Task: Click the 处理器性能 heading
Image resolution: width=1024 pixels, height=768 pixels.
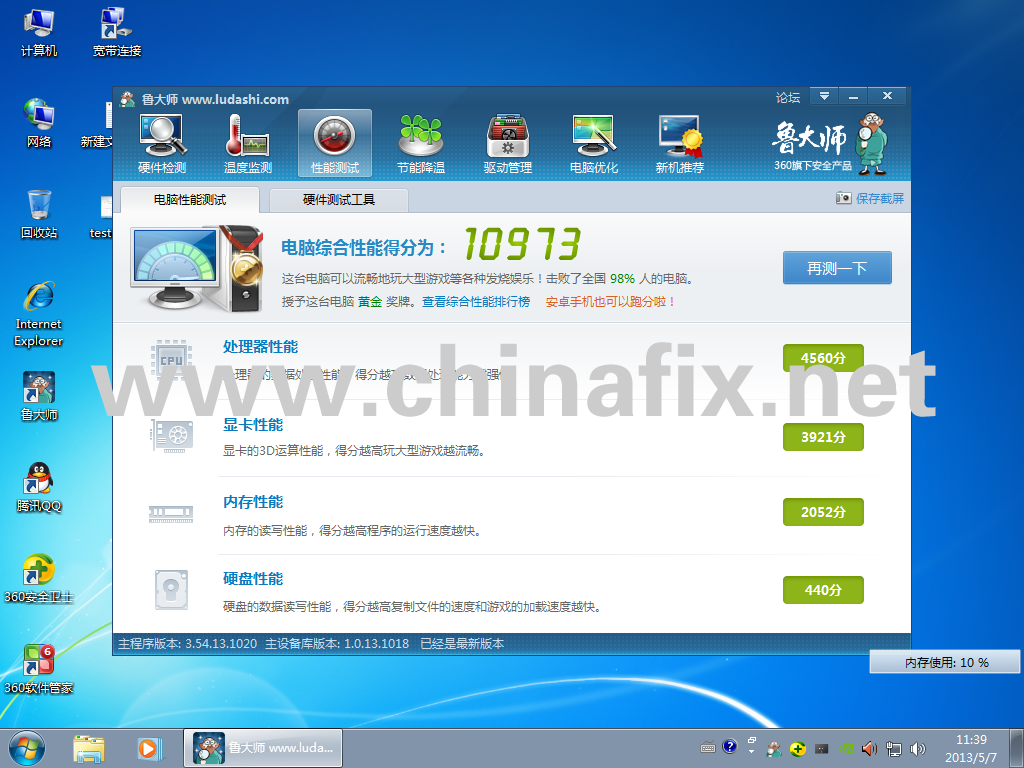Action: click(x=260, y=347)
